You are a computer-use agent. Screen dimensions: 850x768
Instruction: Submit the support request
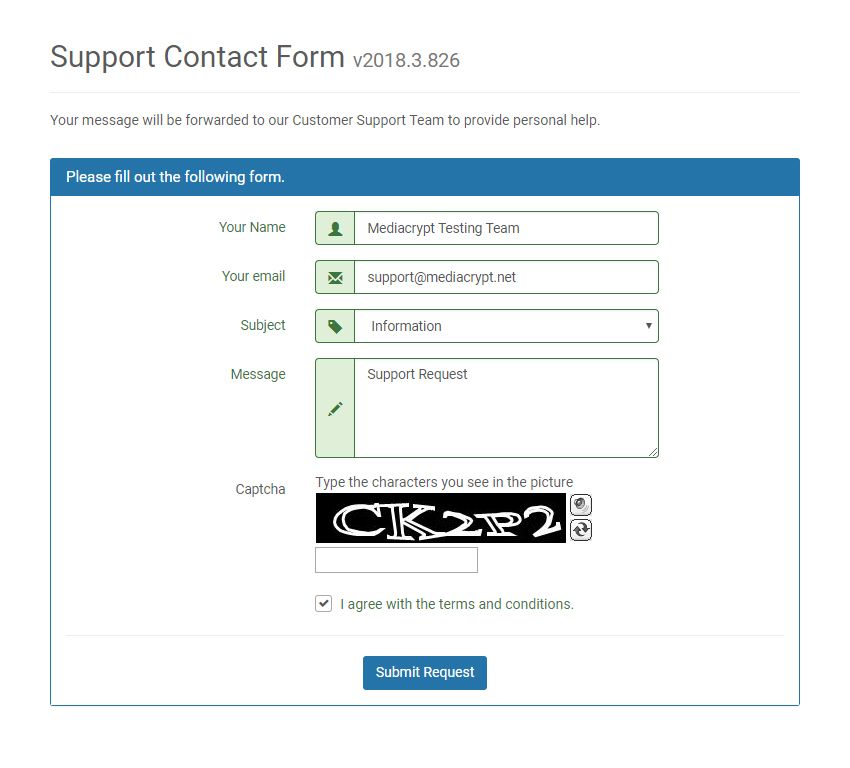424,673
